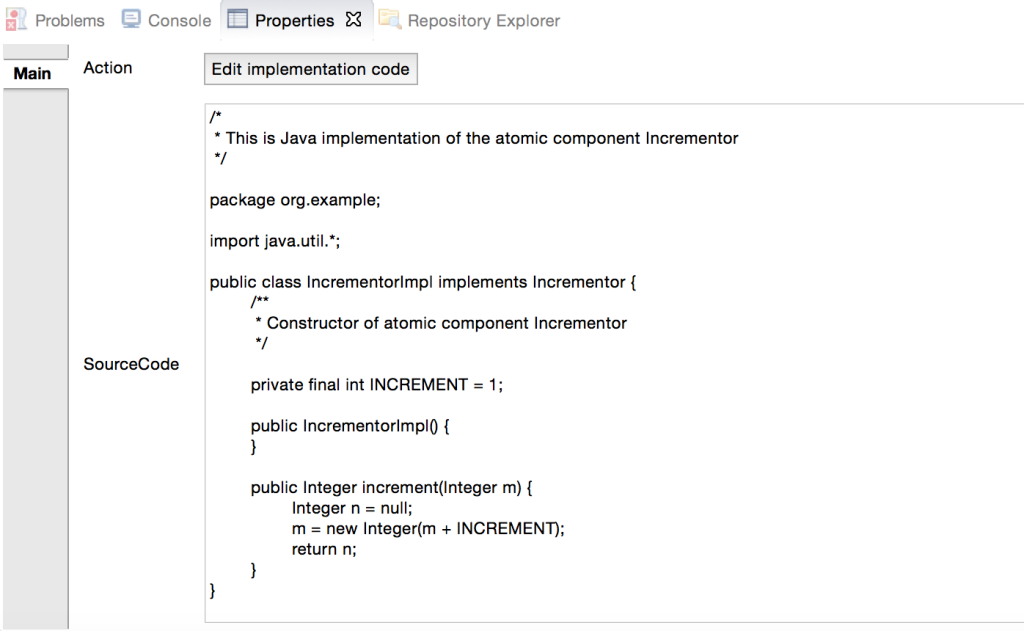Click the return n statement
The image size is (1024, 631).
pos(324,549)
